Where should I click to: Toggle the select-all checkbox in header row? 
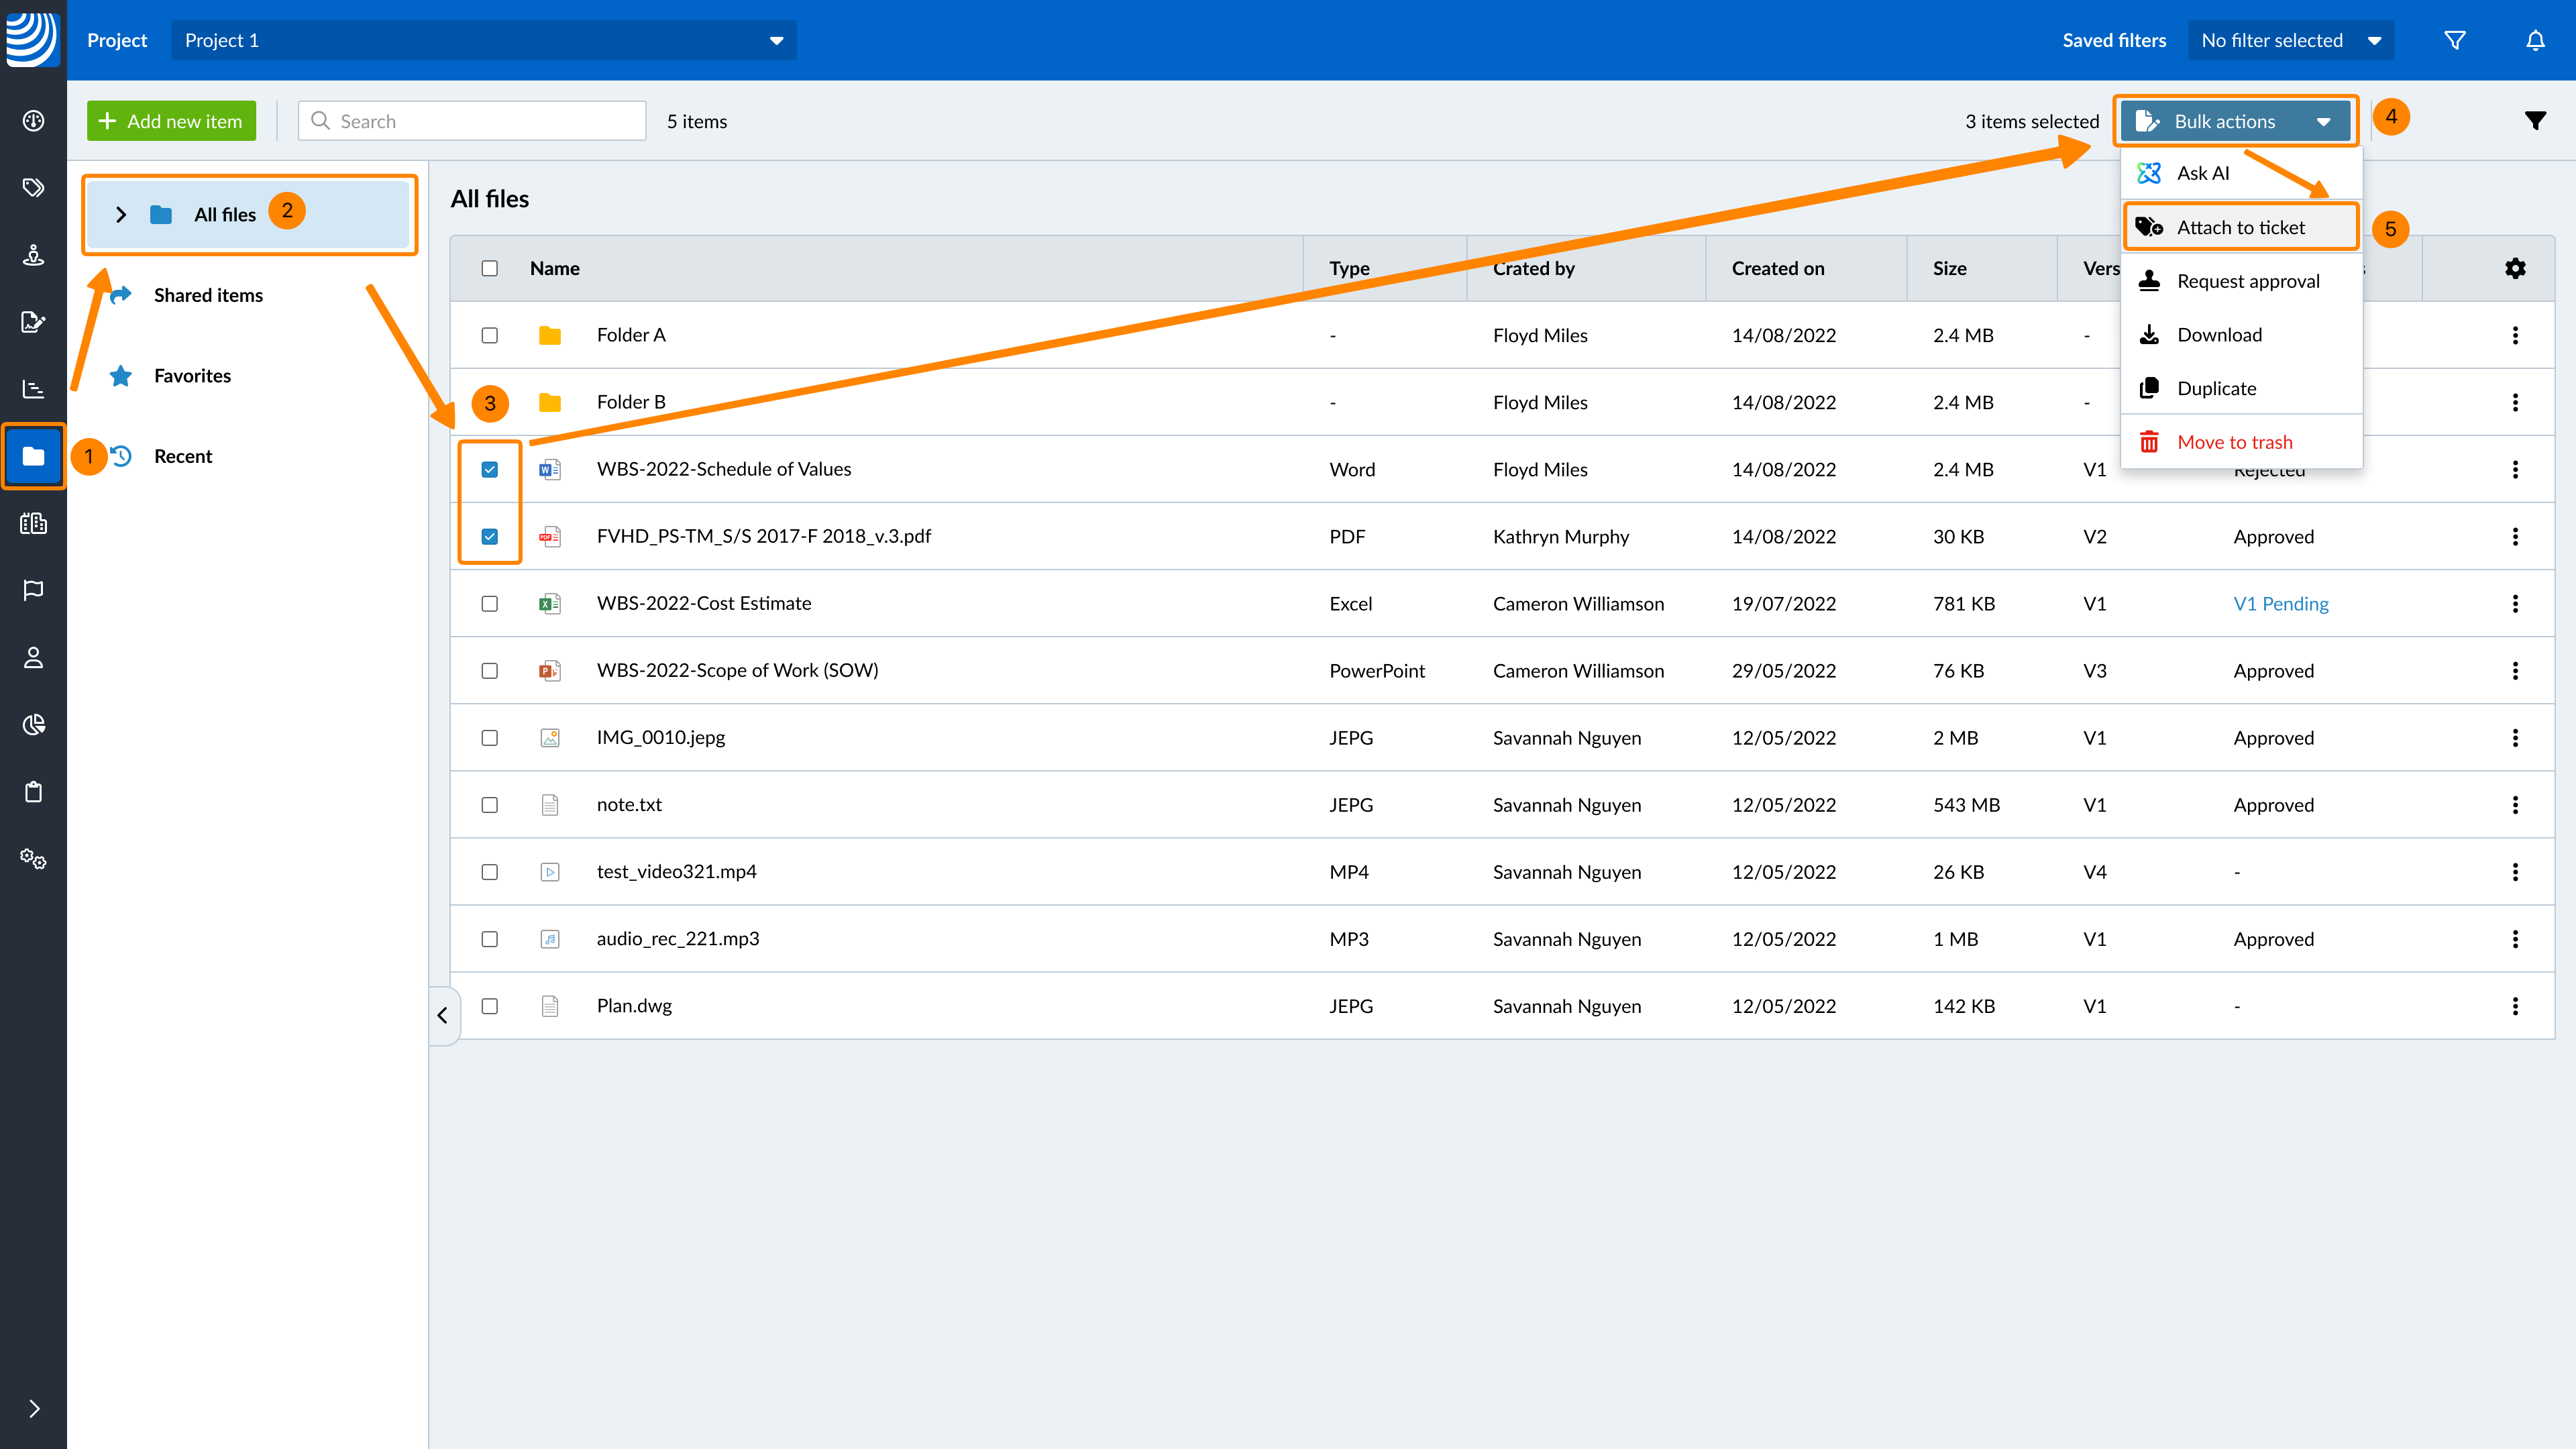click(x=489, y=268)
